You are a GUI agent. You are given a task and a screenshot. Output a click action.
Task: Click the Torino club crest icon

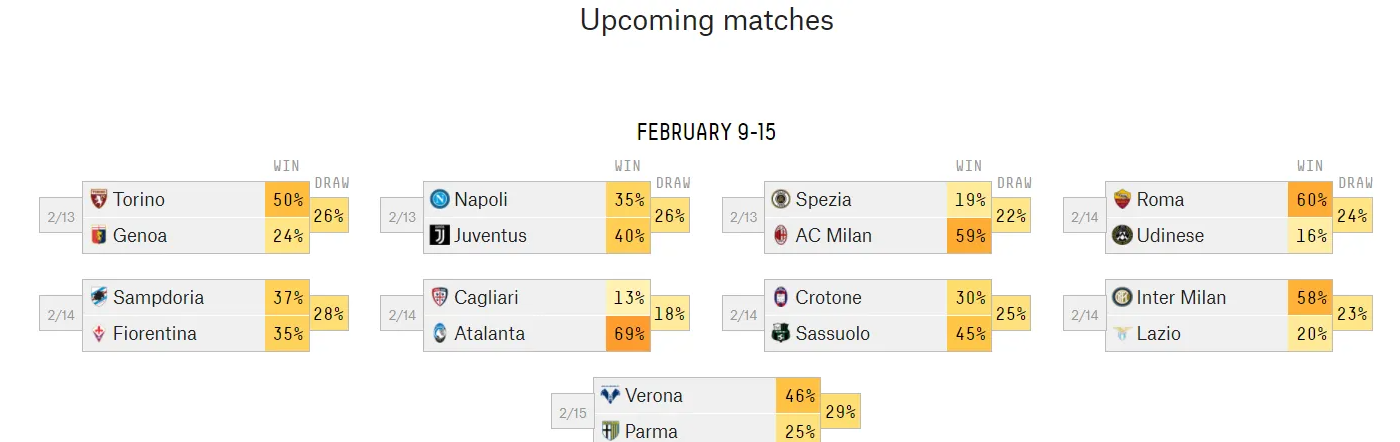(98, 199)
